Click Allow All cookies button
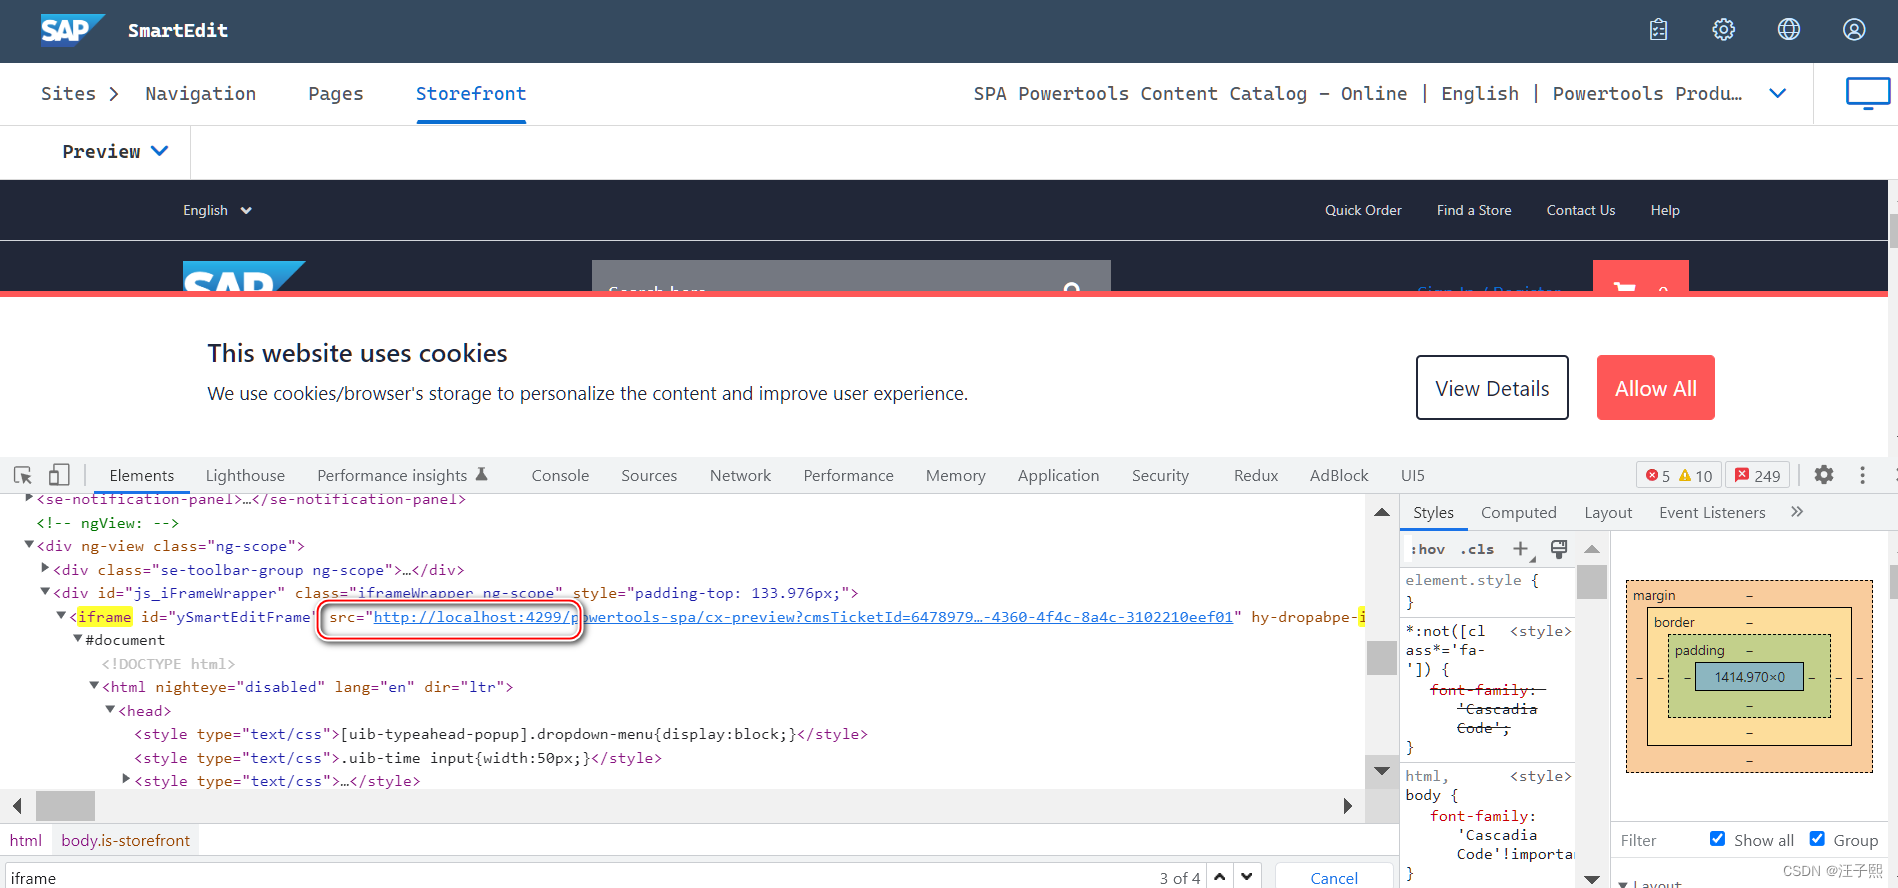Viewport: 1898px width, 888px height. click(x=1655, y=388)
